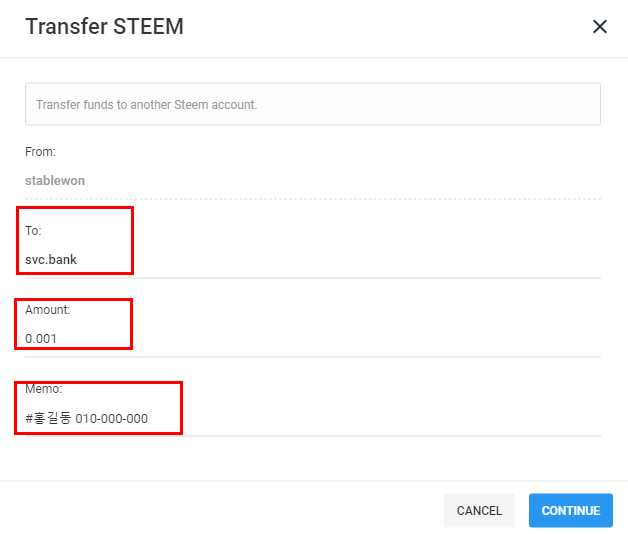Click the 'From:' label
The image size is (628, 534).
tap(40, 152)
